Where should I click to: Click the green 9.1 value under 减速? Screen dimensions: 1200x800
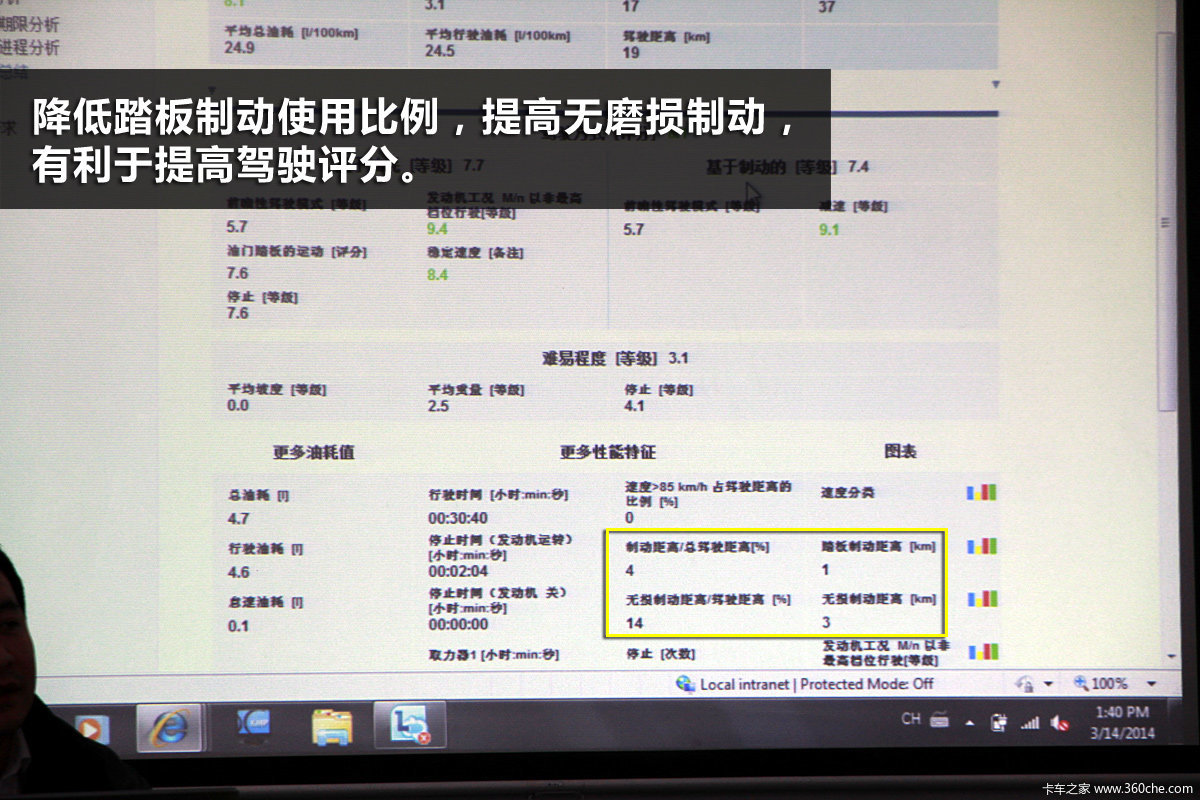[x=829, y=229]
